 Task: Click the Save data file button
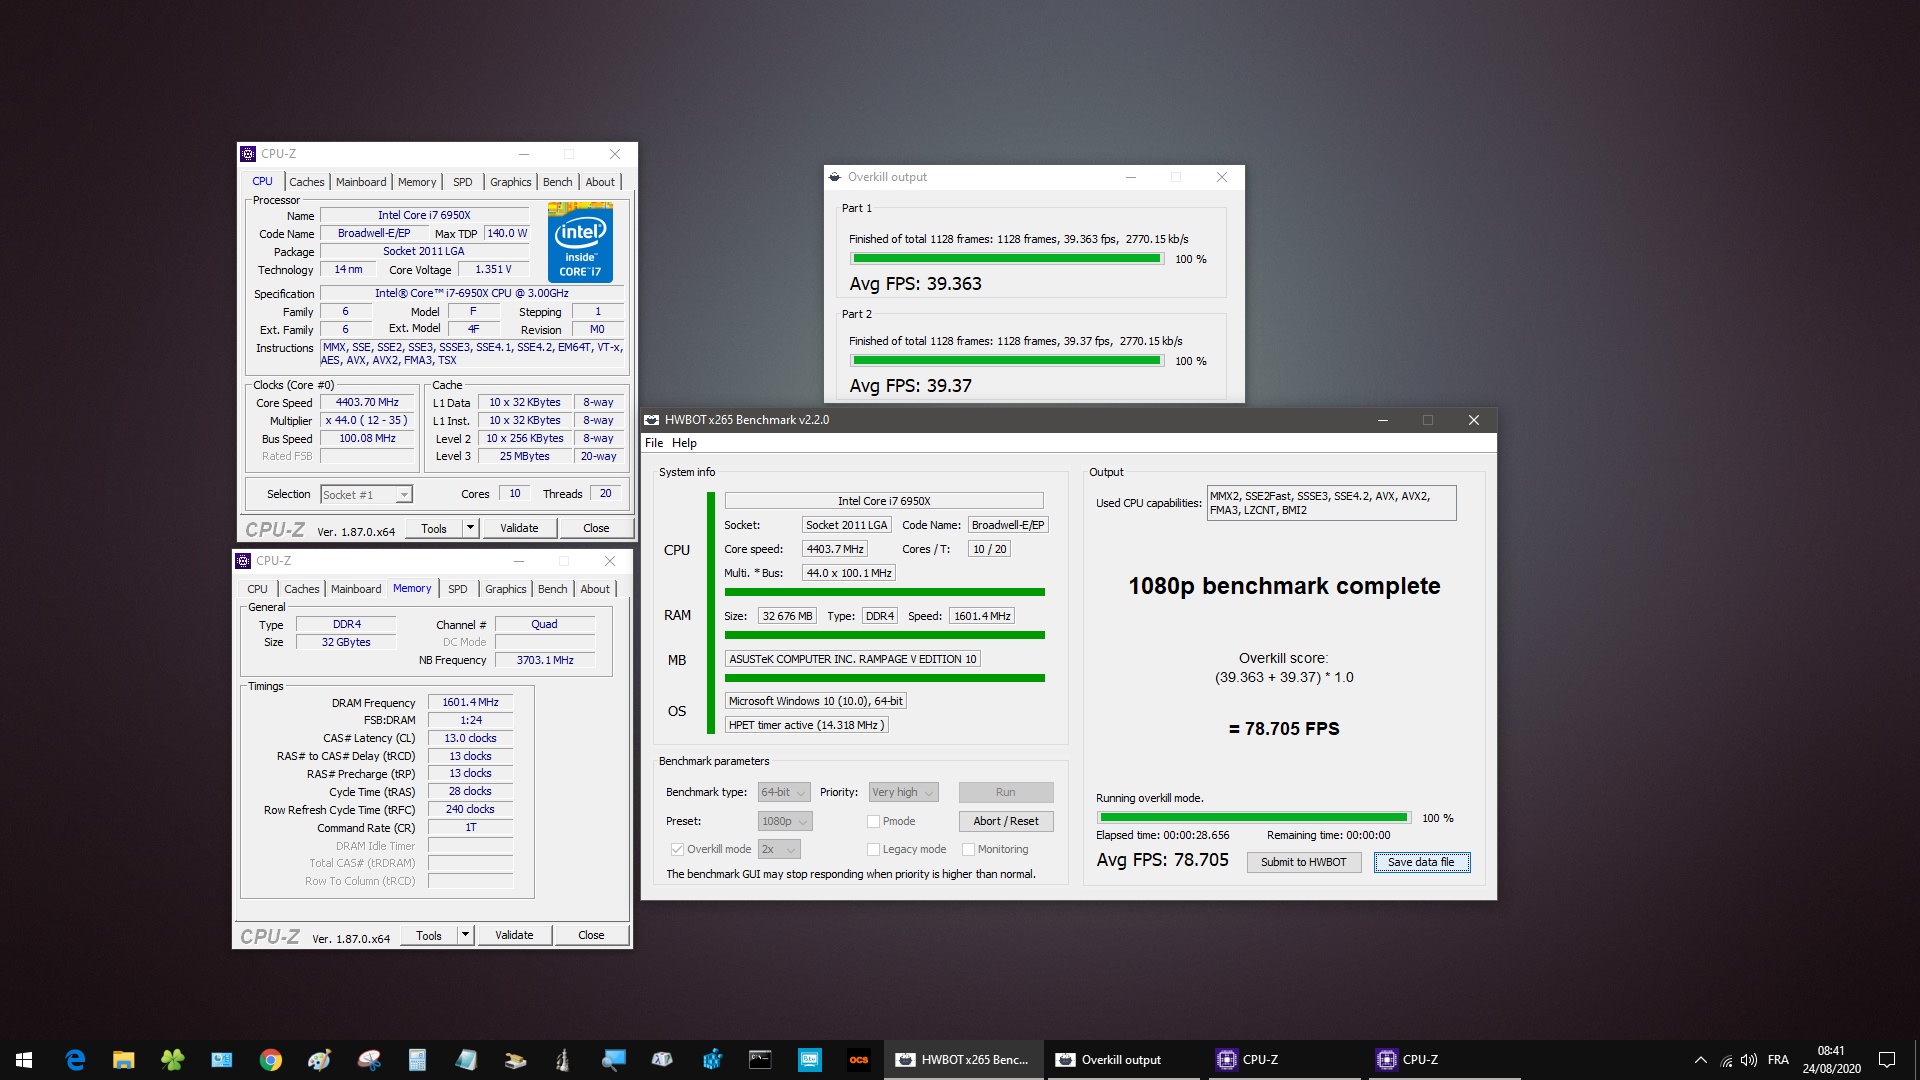(x=1421, y=862)
